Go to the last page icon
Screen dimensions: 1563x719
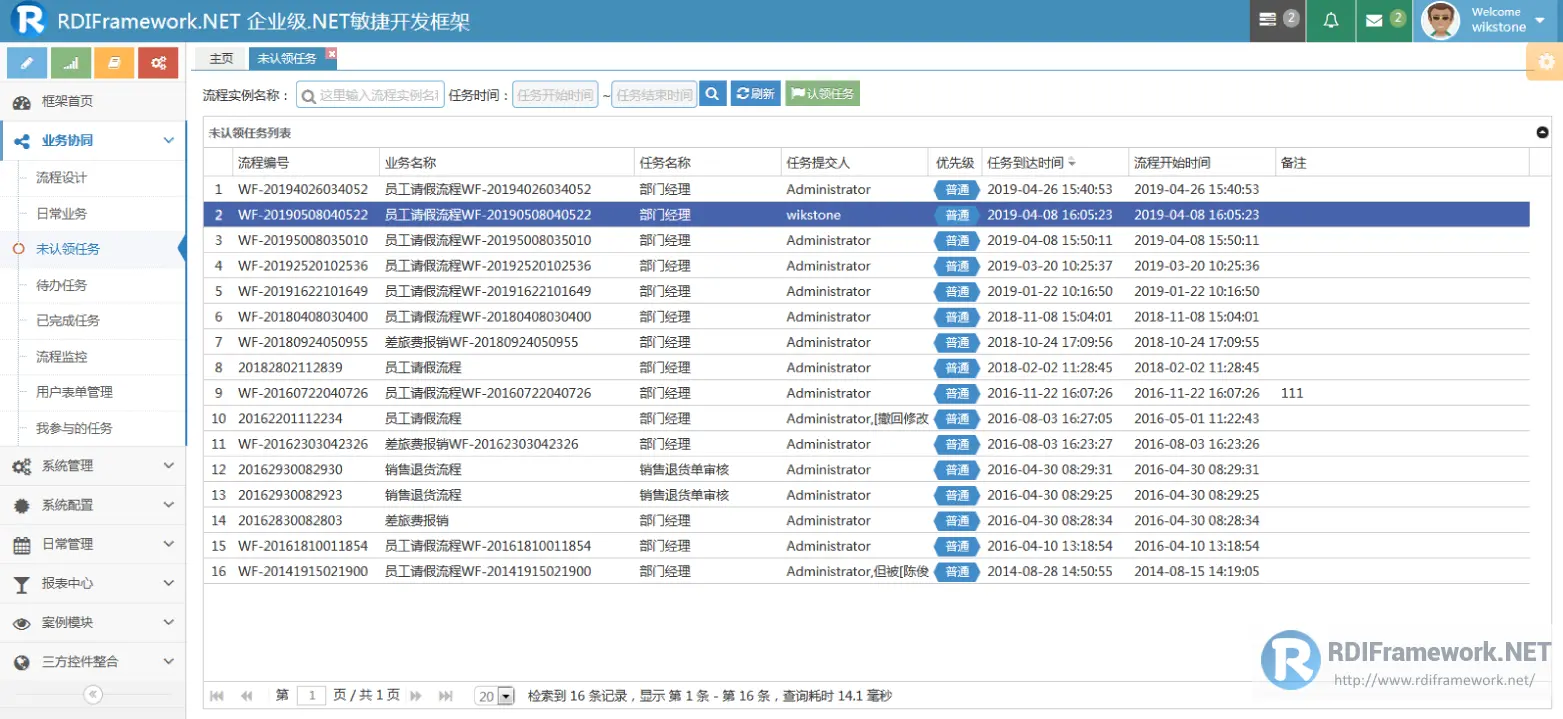click(x=446, y=696)
